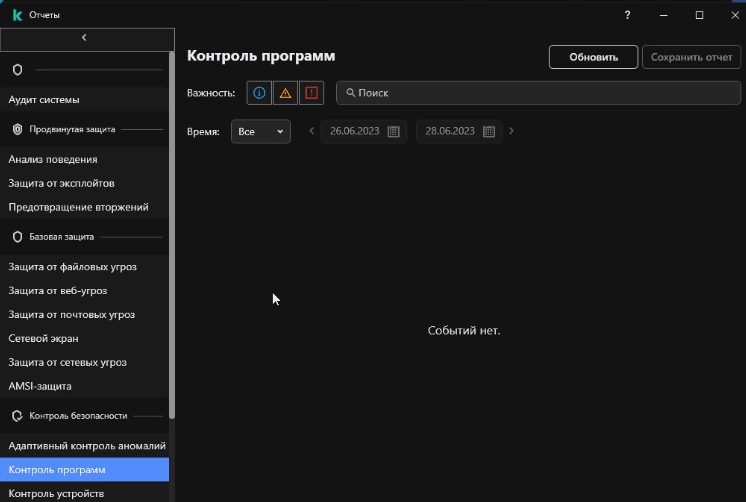
Task: Open the Аудит системы report
Action: [x=44, y=100]
